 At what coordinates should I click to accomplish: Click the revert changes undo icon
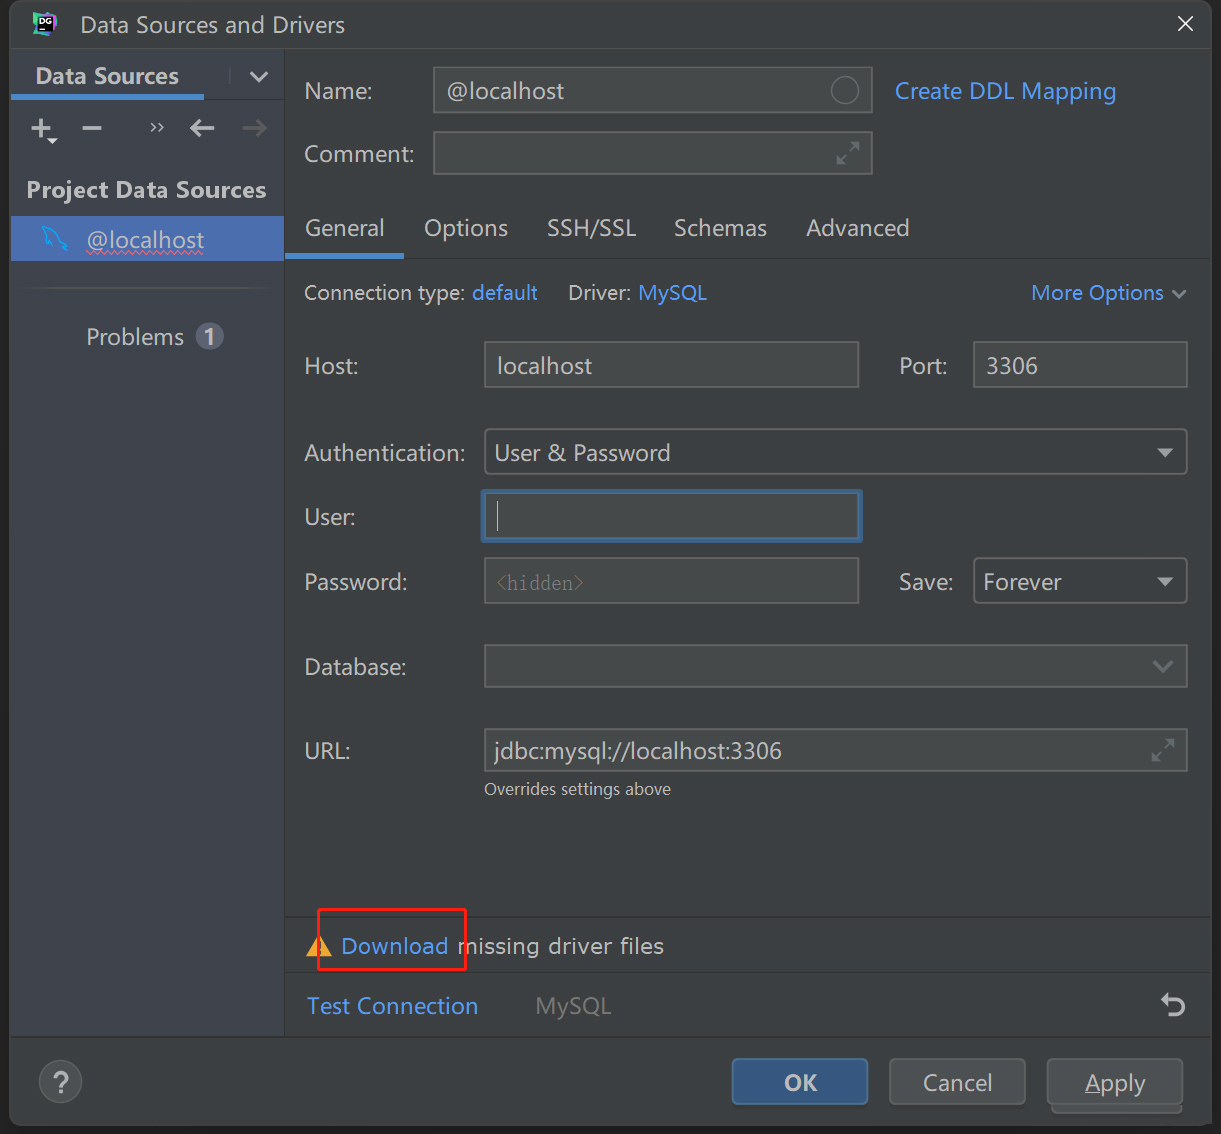pyautogui.click(x=1173, y=1005)
